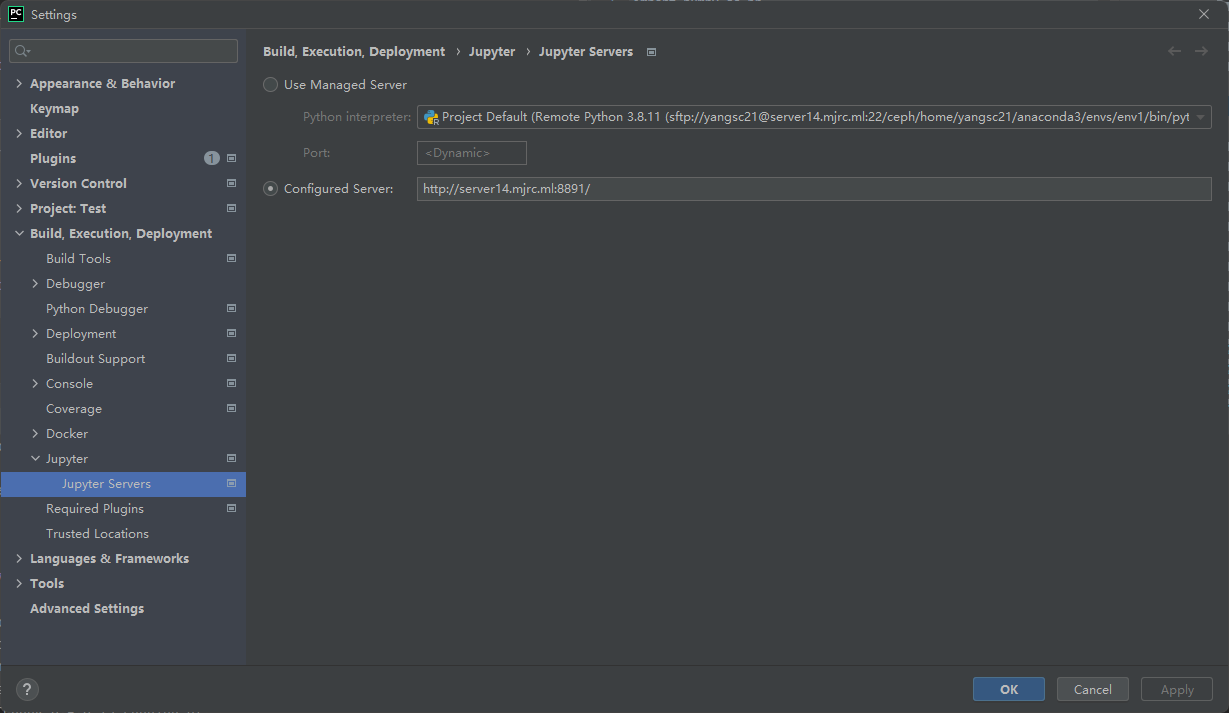Click project-level marker icon next to Coverage

232,408
